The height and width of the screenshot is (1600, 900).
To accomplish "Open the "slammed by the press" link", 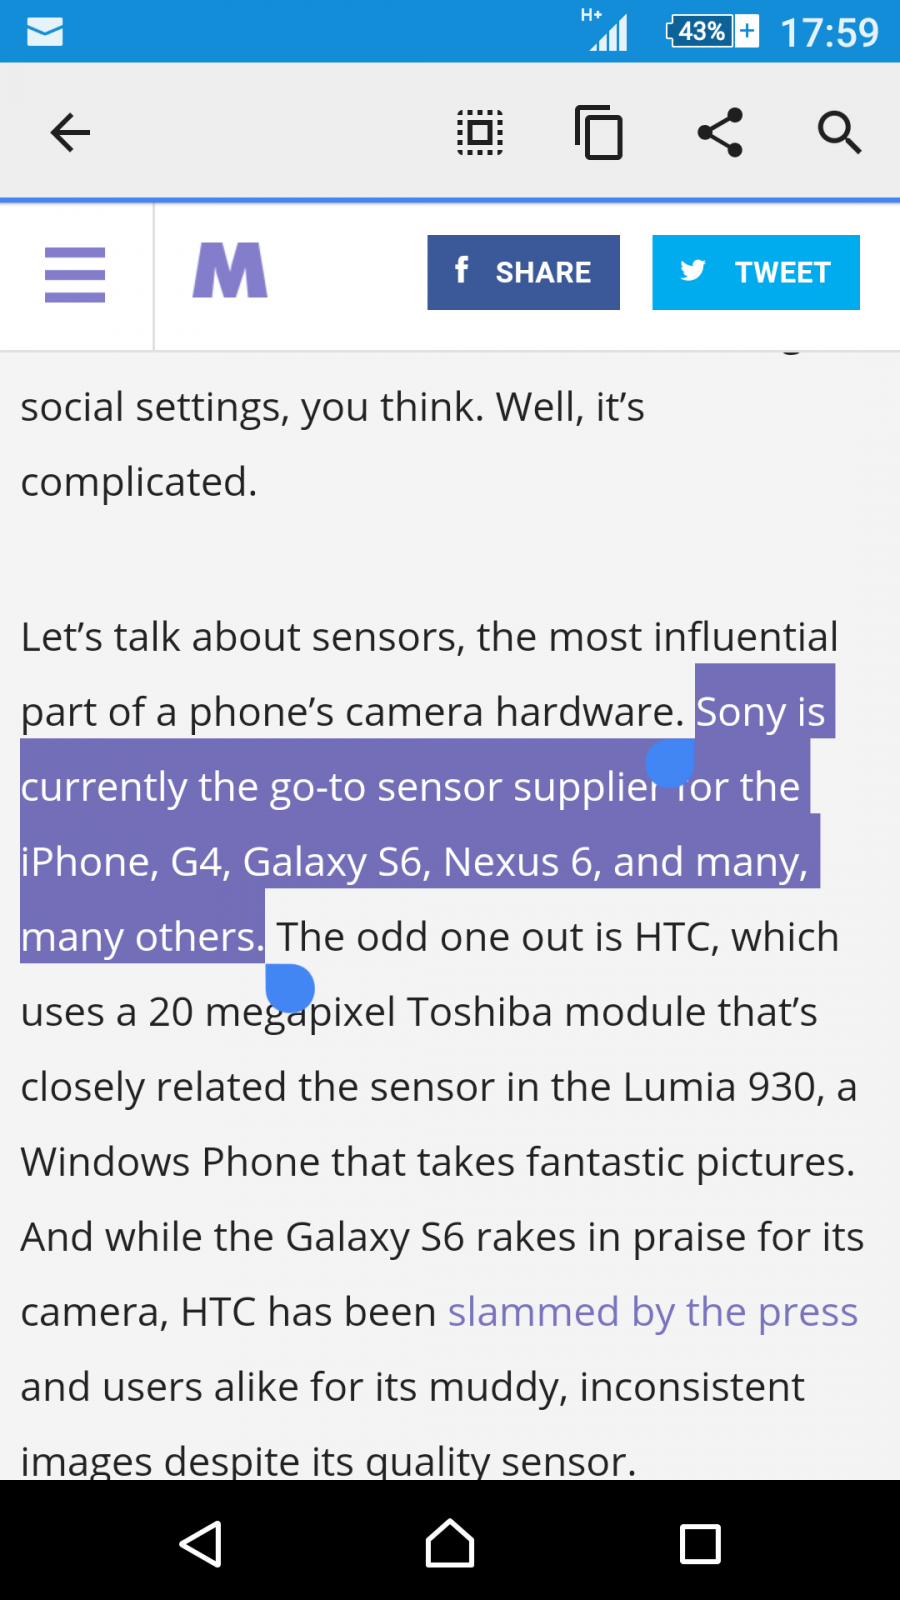I will pyautogui.click(x=652, y=1312).
